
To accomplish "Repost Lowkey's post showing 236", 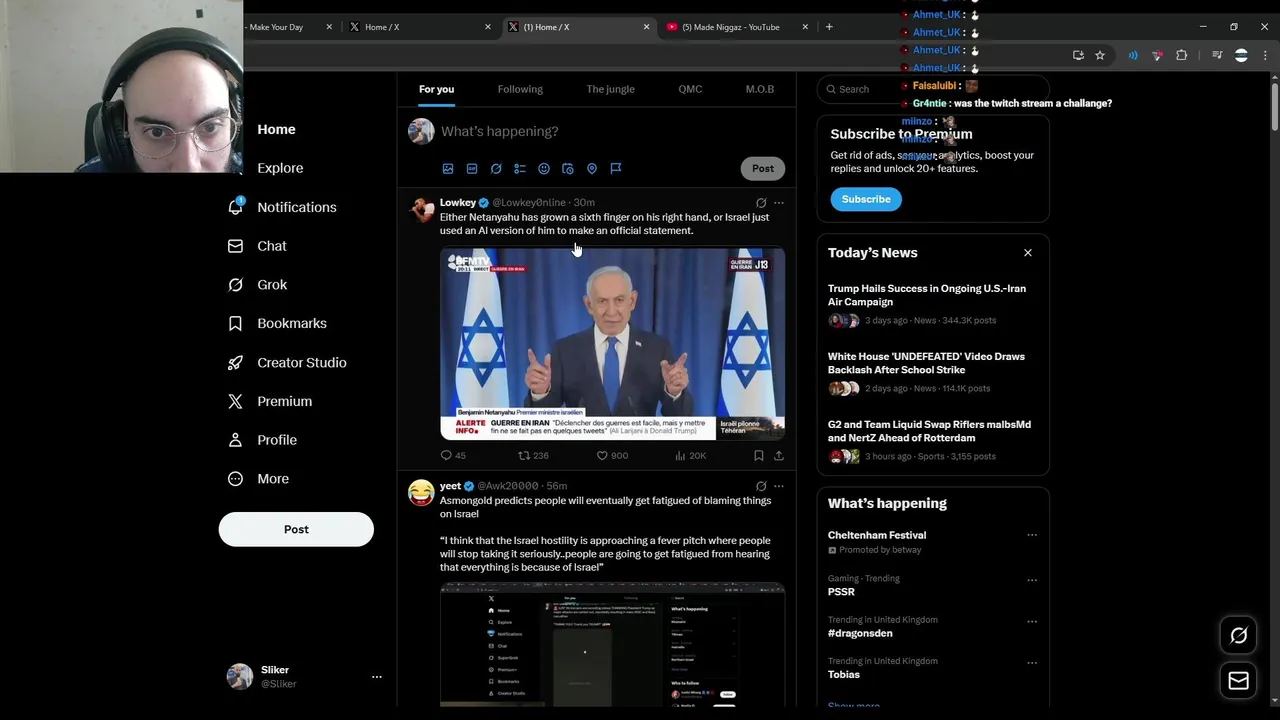I will coord(533,456).
